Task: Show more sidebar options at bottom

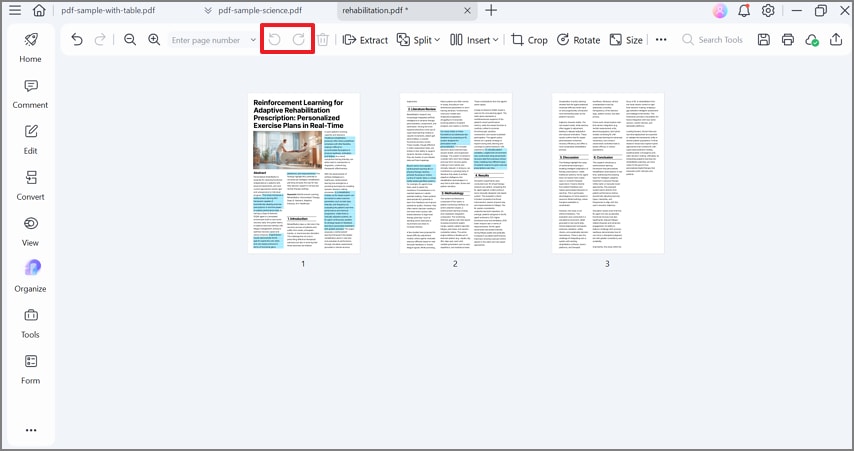Action: tap(31, 430)
